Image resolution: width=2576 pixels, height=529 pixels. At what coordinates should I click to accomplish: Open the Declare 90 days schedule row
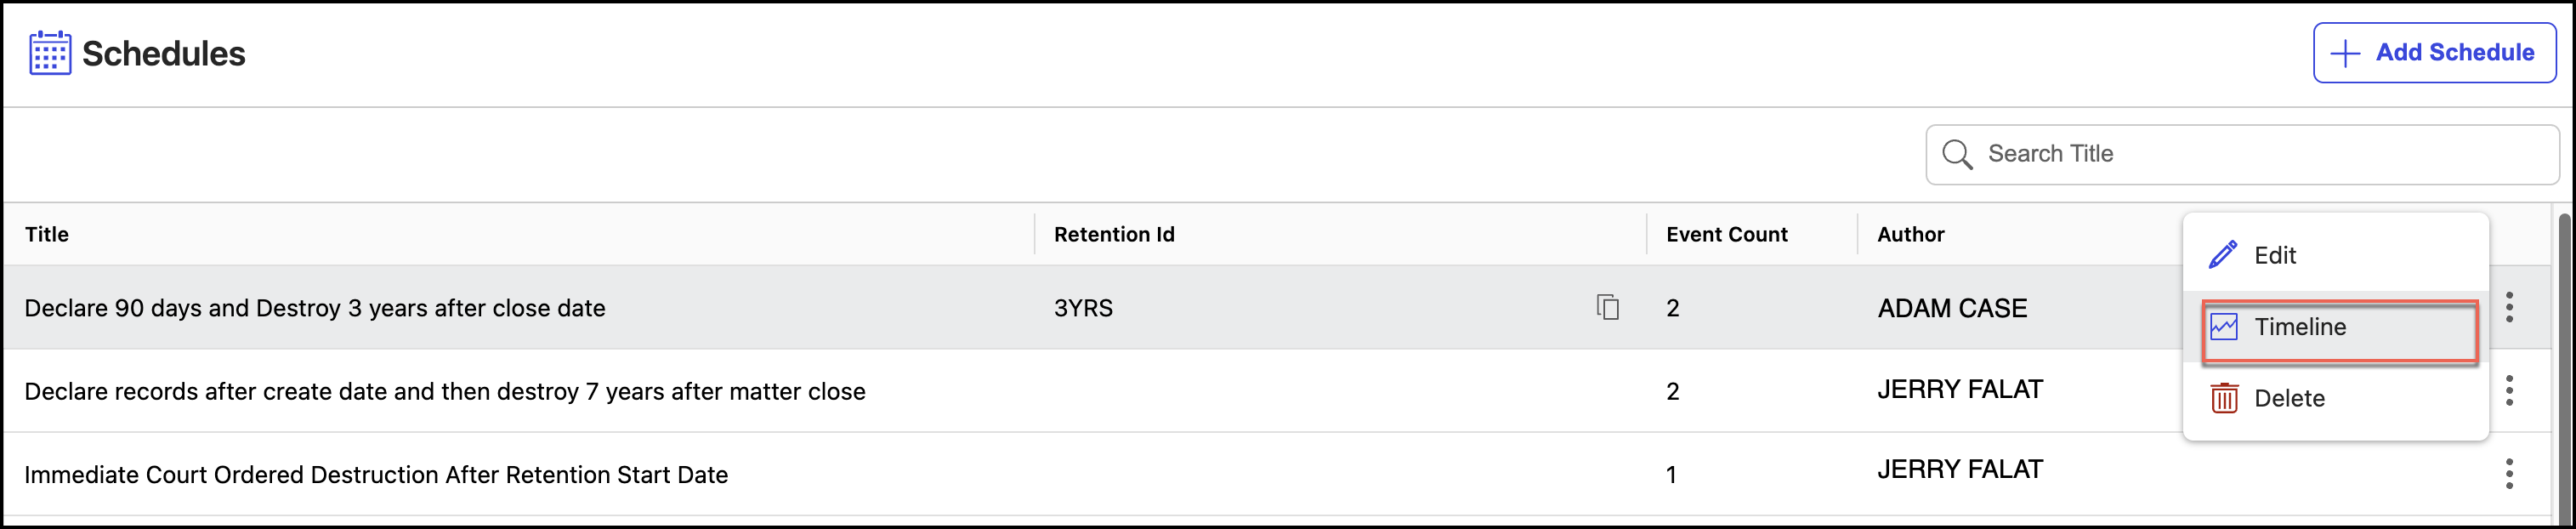315,308
